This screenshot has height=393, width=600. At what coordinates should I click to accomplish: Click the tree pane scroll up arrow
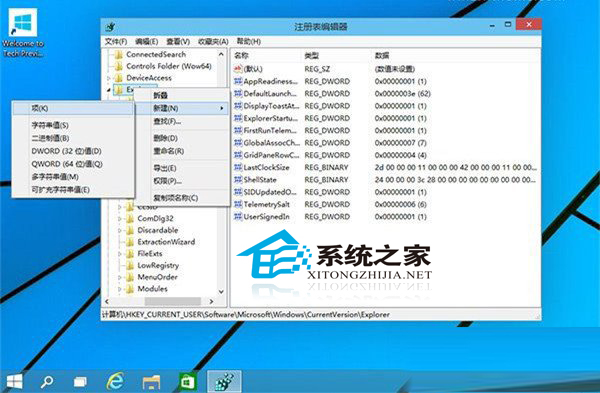pos(221,55)
